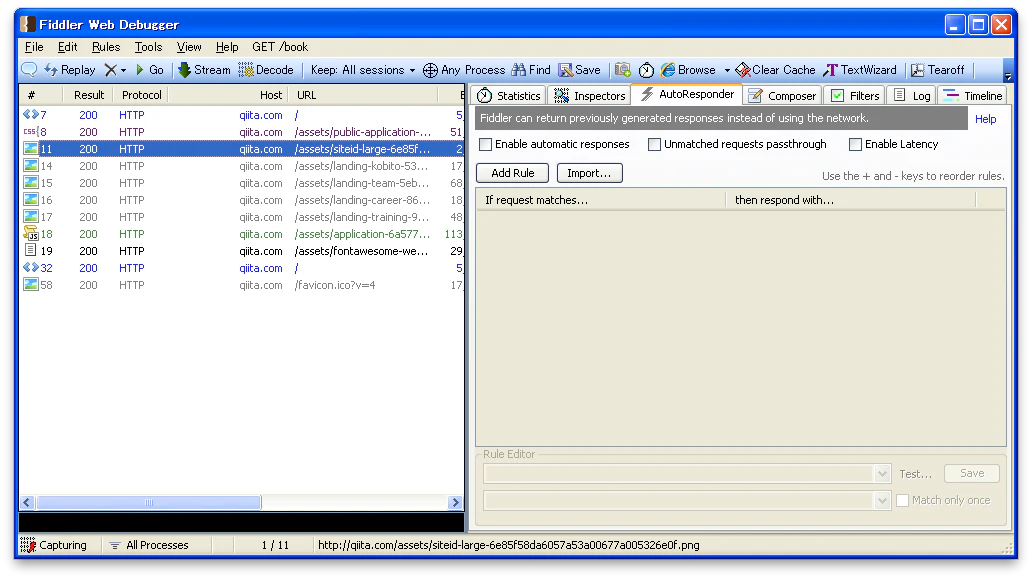Sort sessions by Protocol column
Image resolution: width=1032 pixels, height=579 pixels.
click(141, 95)
